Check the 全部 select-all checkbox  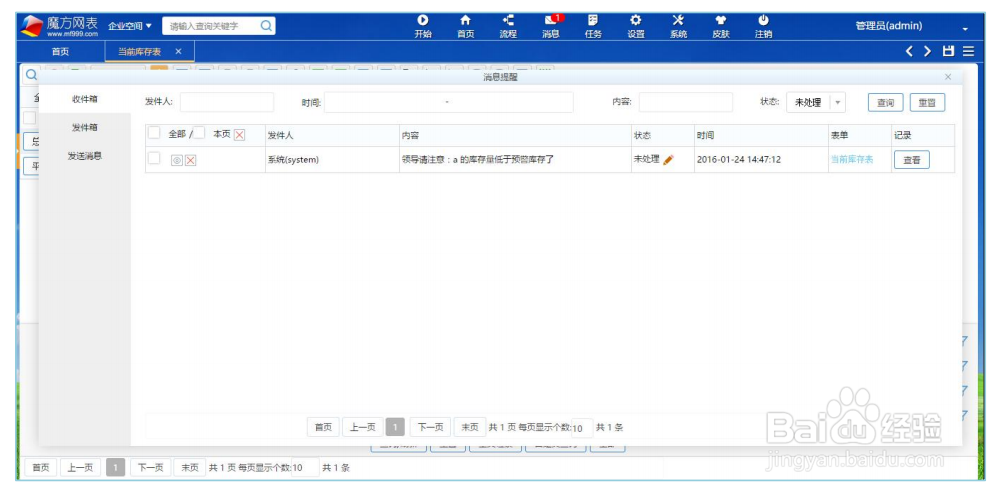(x=154, y=133)
